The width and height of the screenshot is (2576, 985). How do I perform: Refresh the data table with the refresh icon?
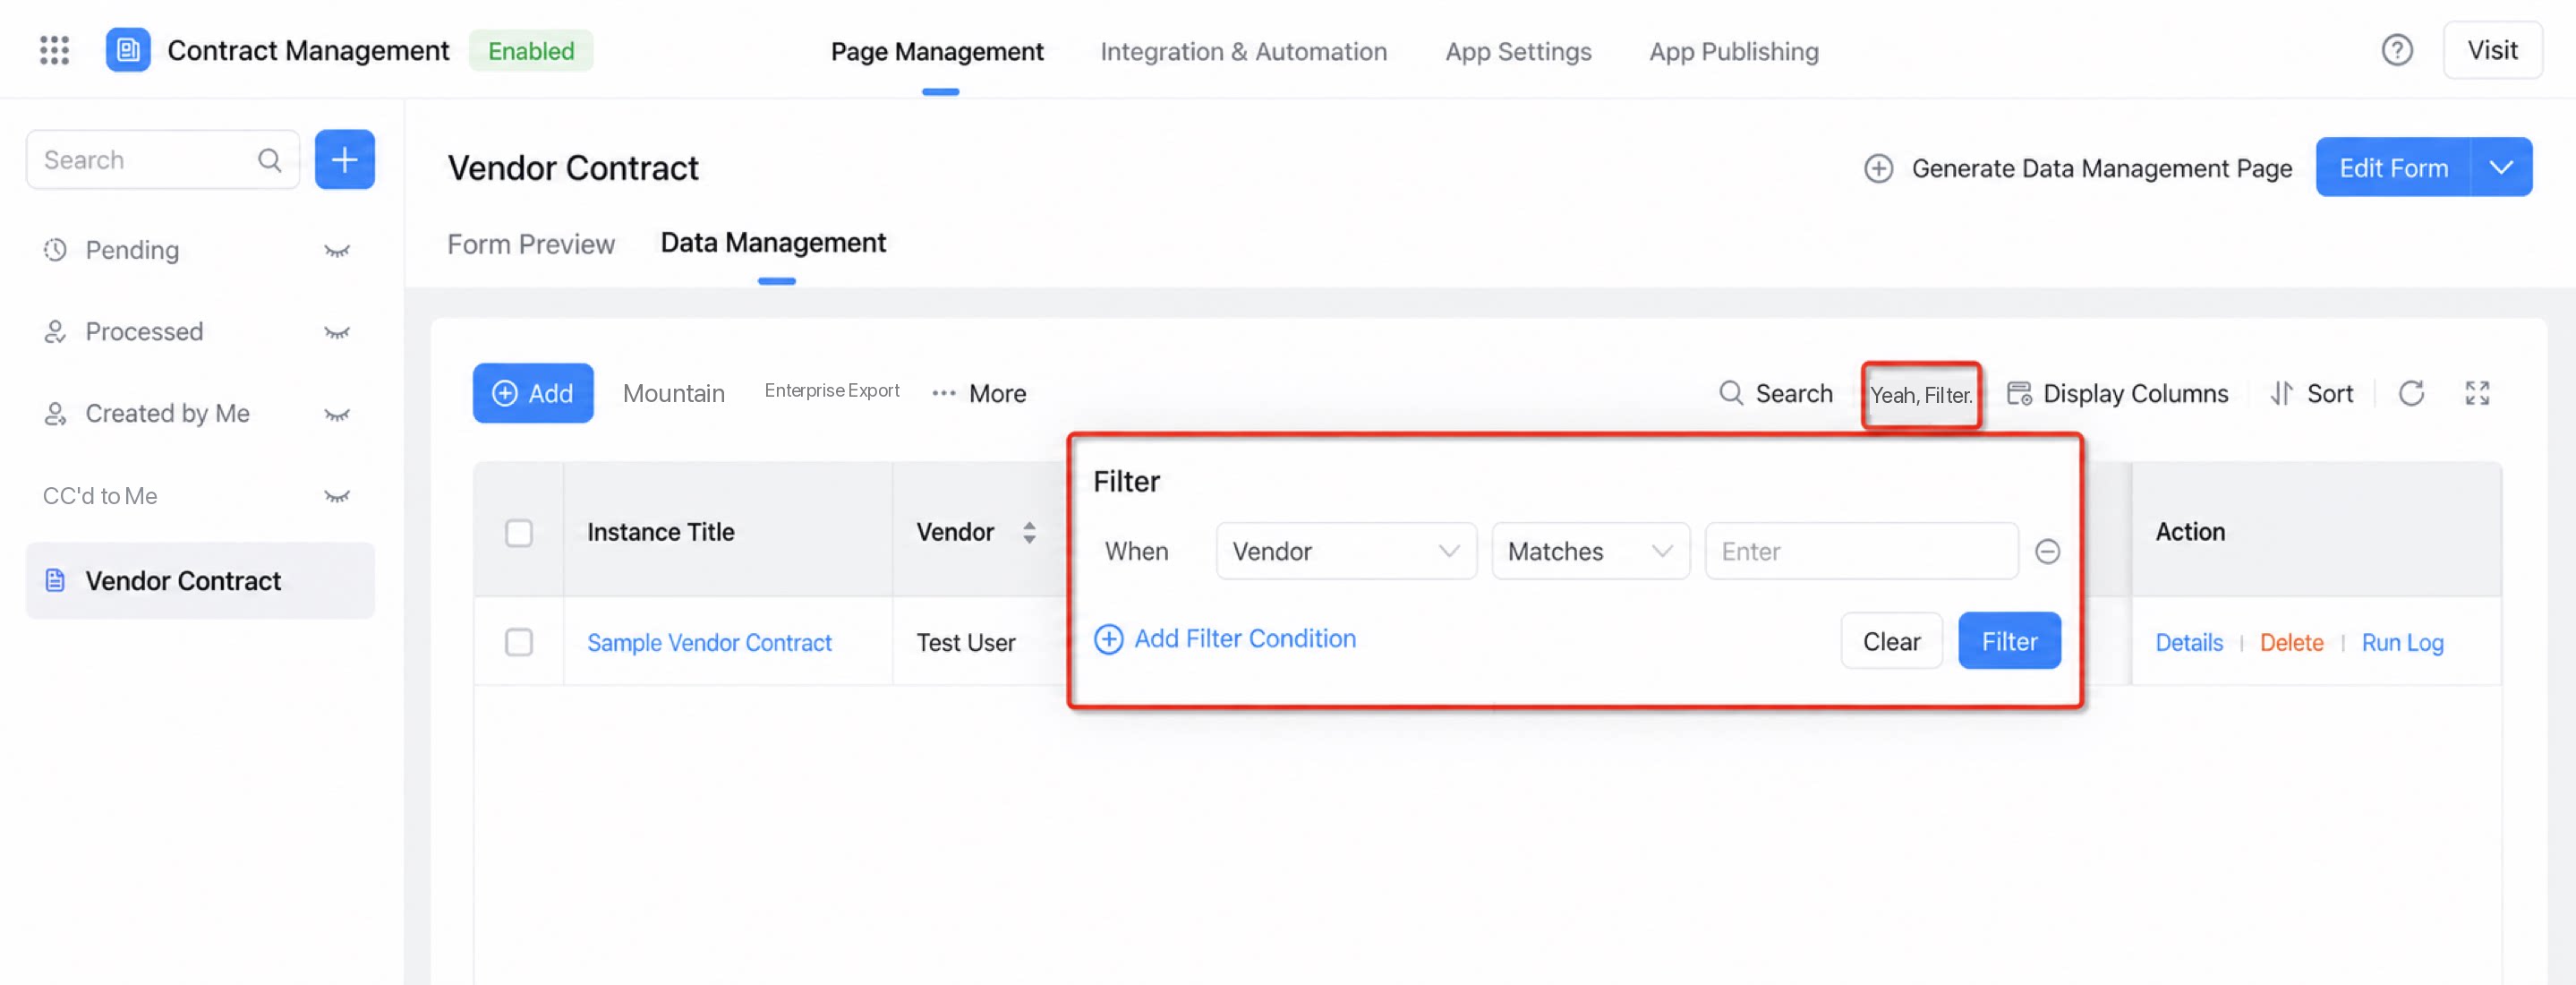coord(2411,393)
